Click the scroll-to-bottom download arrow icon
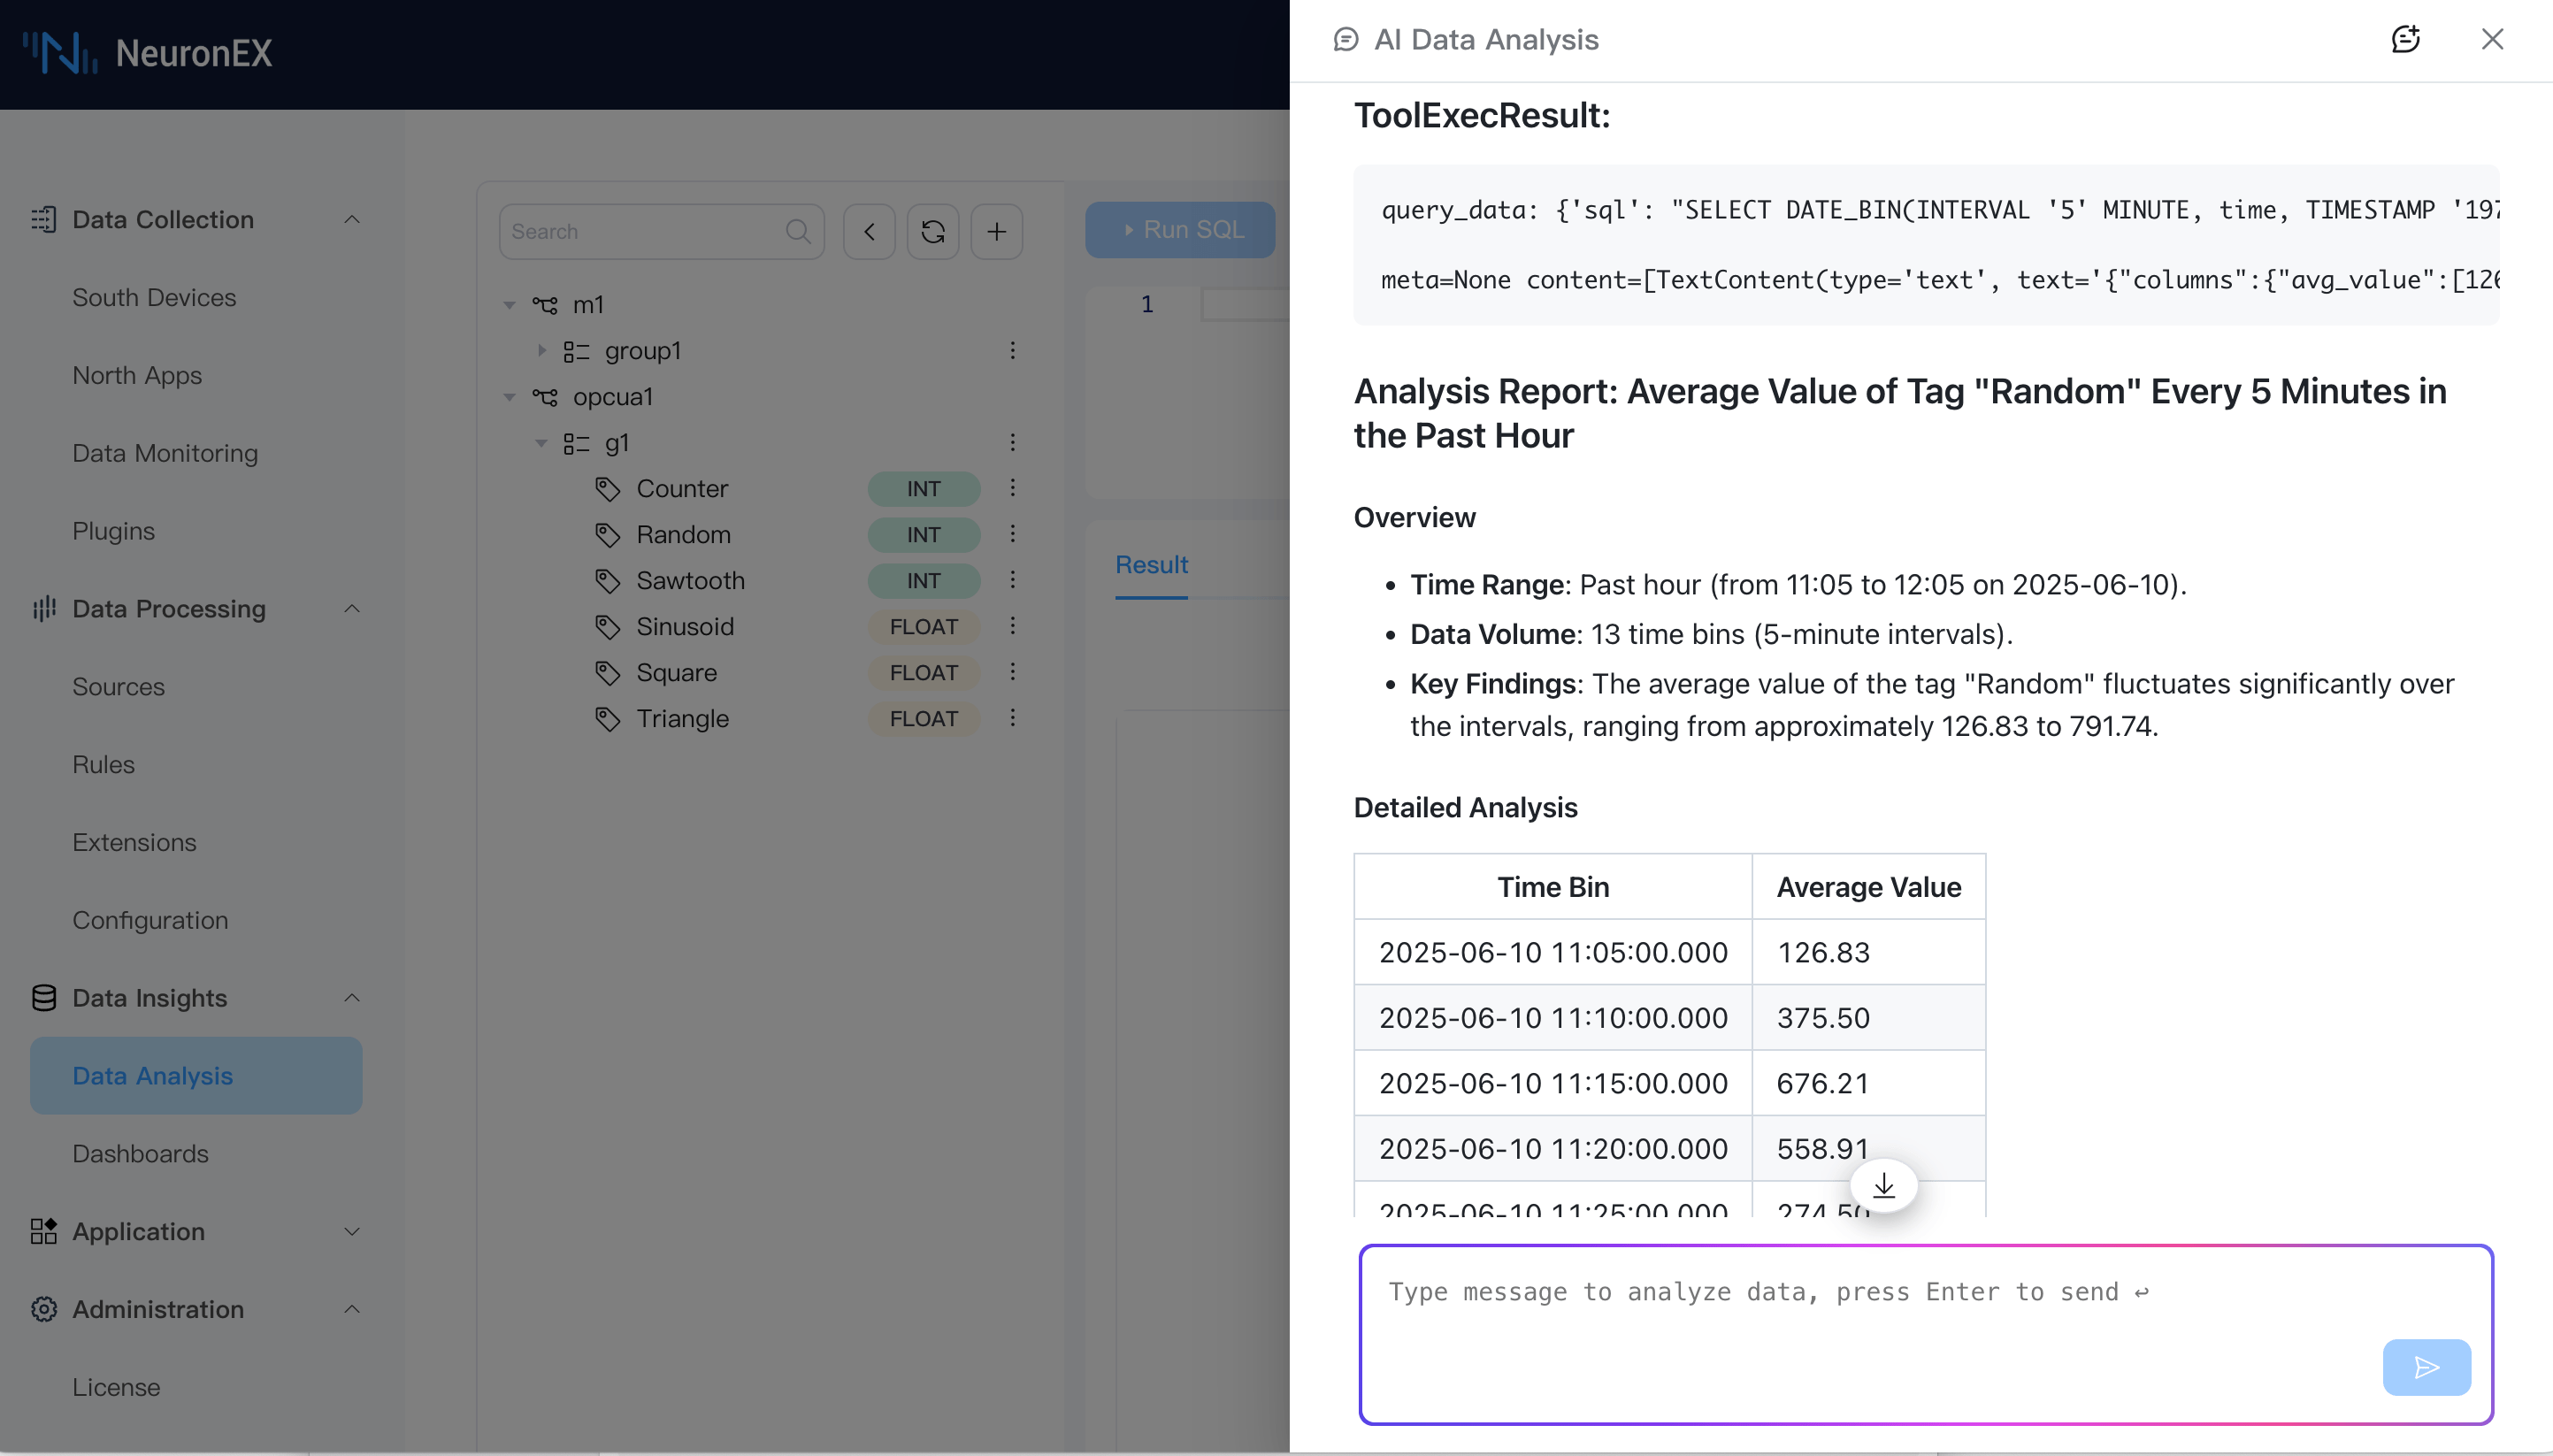Viewport: 2553px width, 1456px height. [x=1883, y=1186]
